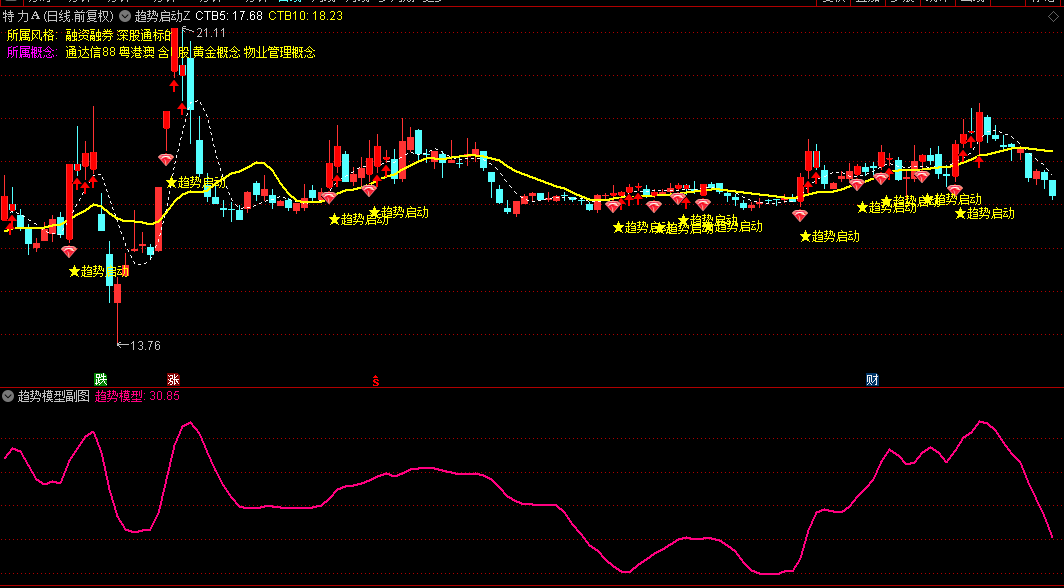Click the 13.76 low price label
Screen dimensions: 1064x588
point(145,346)
